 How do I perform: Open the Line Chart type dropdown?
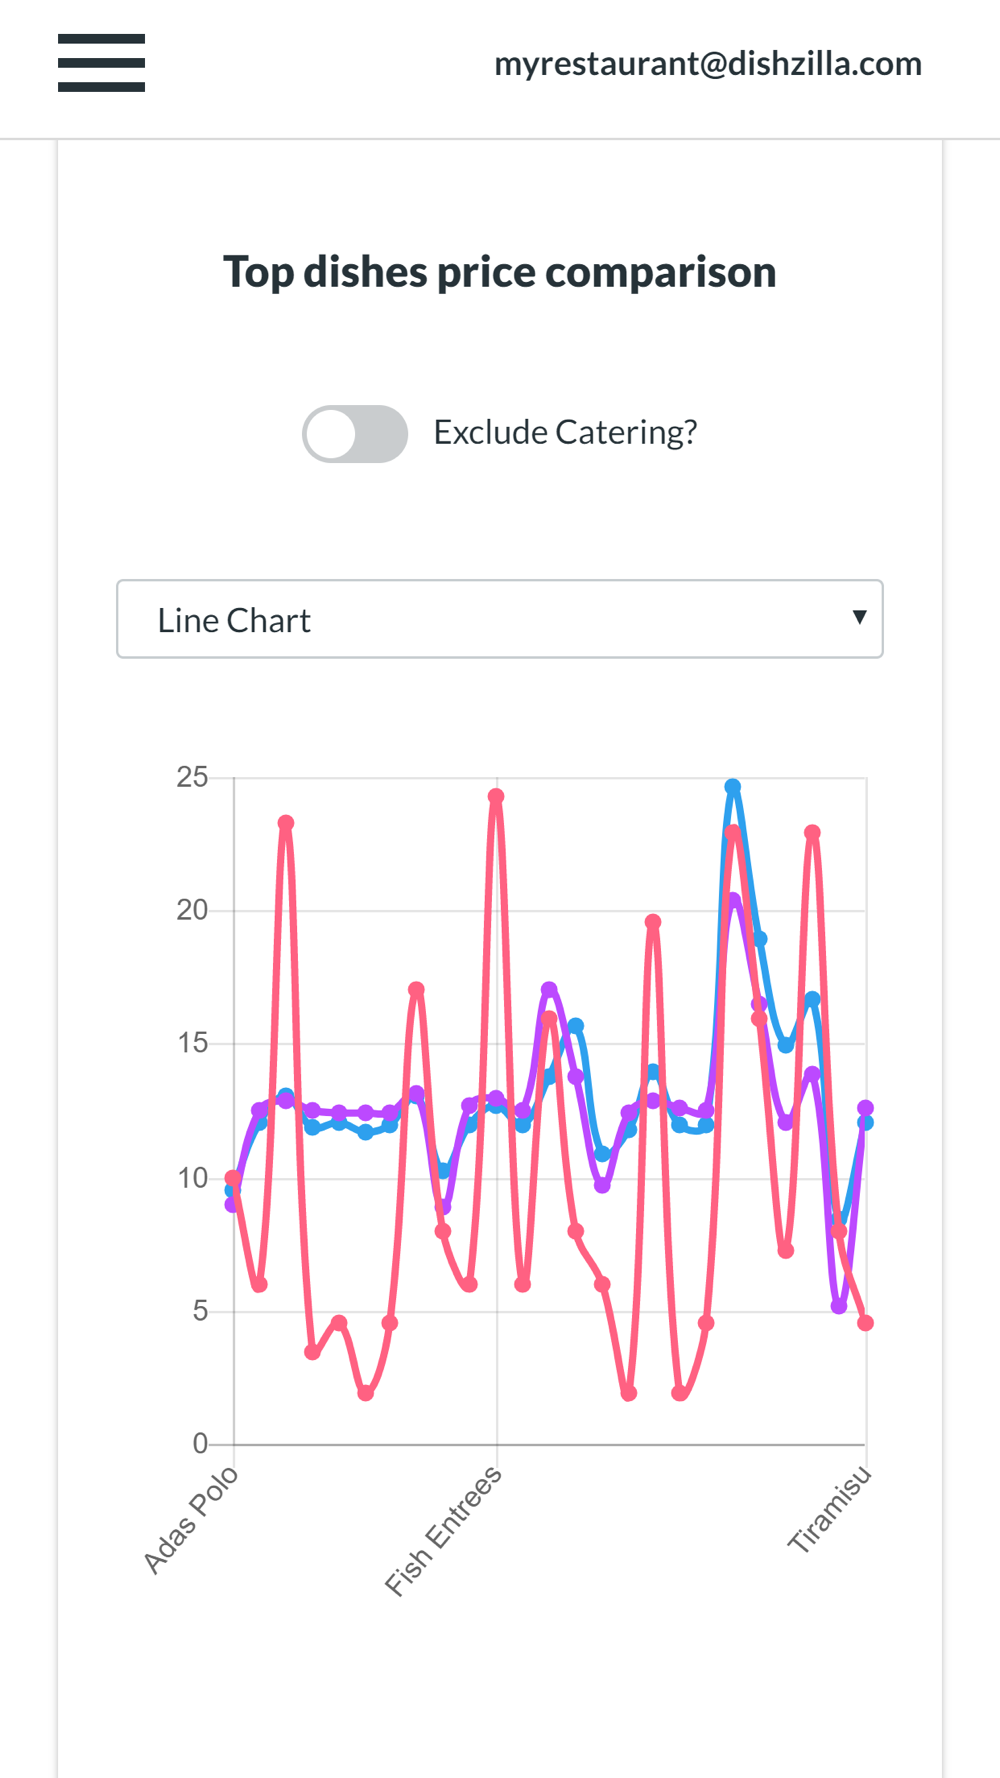click(x=500, y=619)
